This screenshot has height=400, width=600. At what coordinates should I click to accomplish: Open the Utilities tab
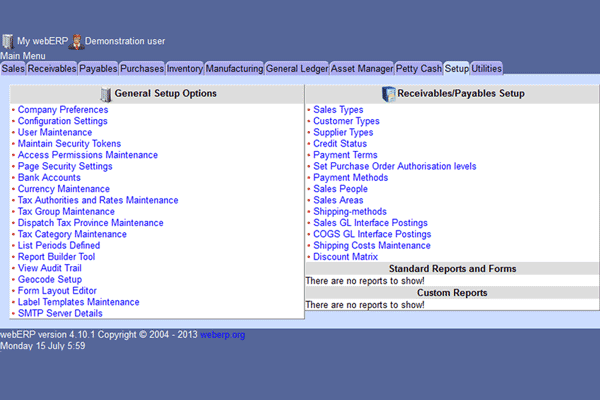(x=487, y=69)
